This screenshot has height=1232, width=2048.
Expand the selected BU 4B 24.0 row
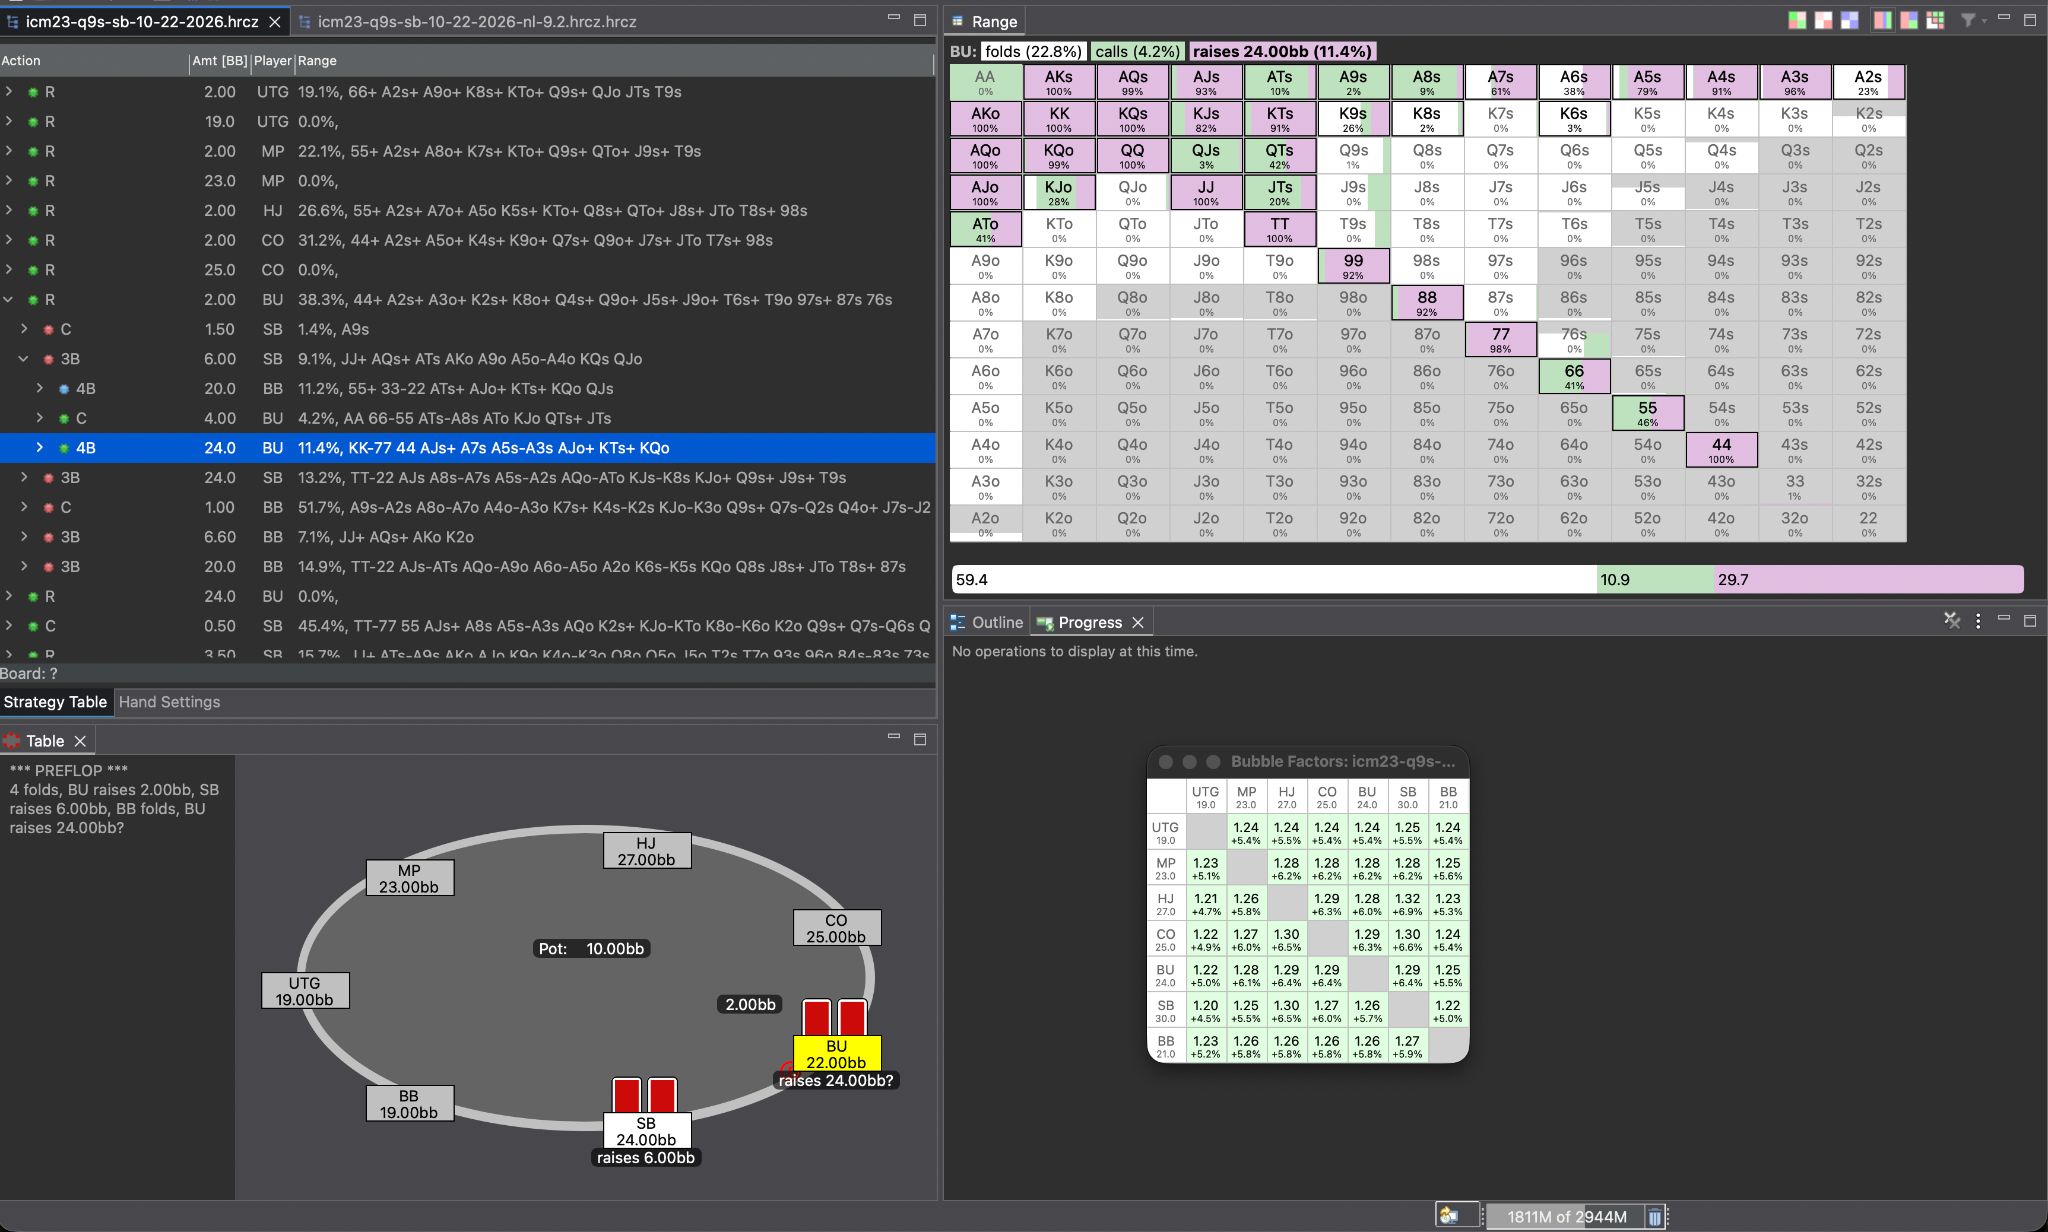click(x=40, y=448)
